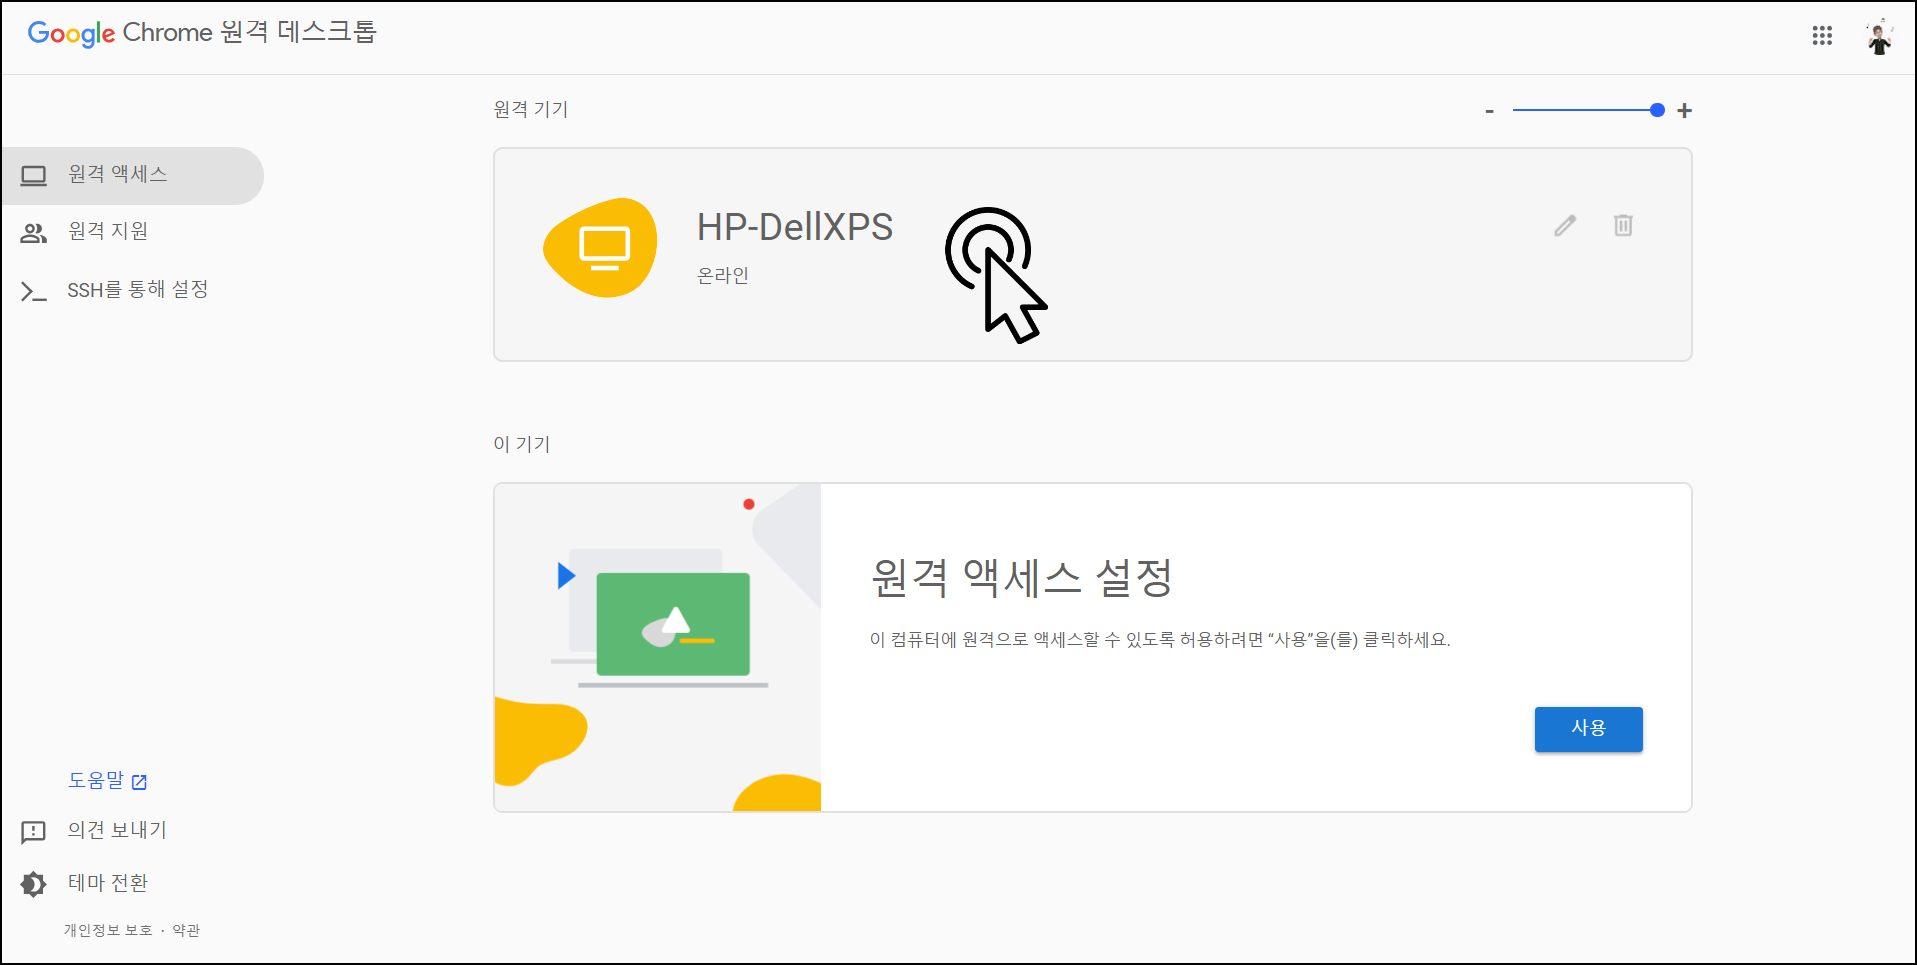1917x965 pixels.
Task: Click the blue 사용 button
Action: click(x=1588, y=729)
